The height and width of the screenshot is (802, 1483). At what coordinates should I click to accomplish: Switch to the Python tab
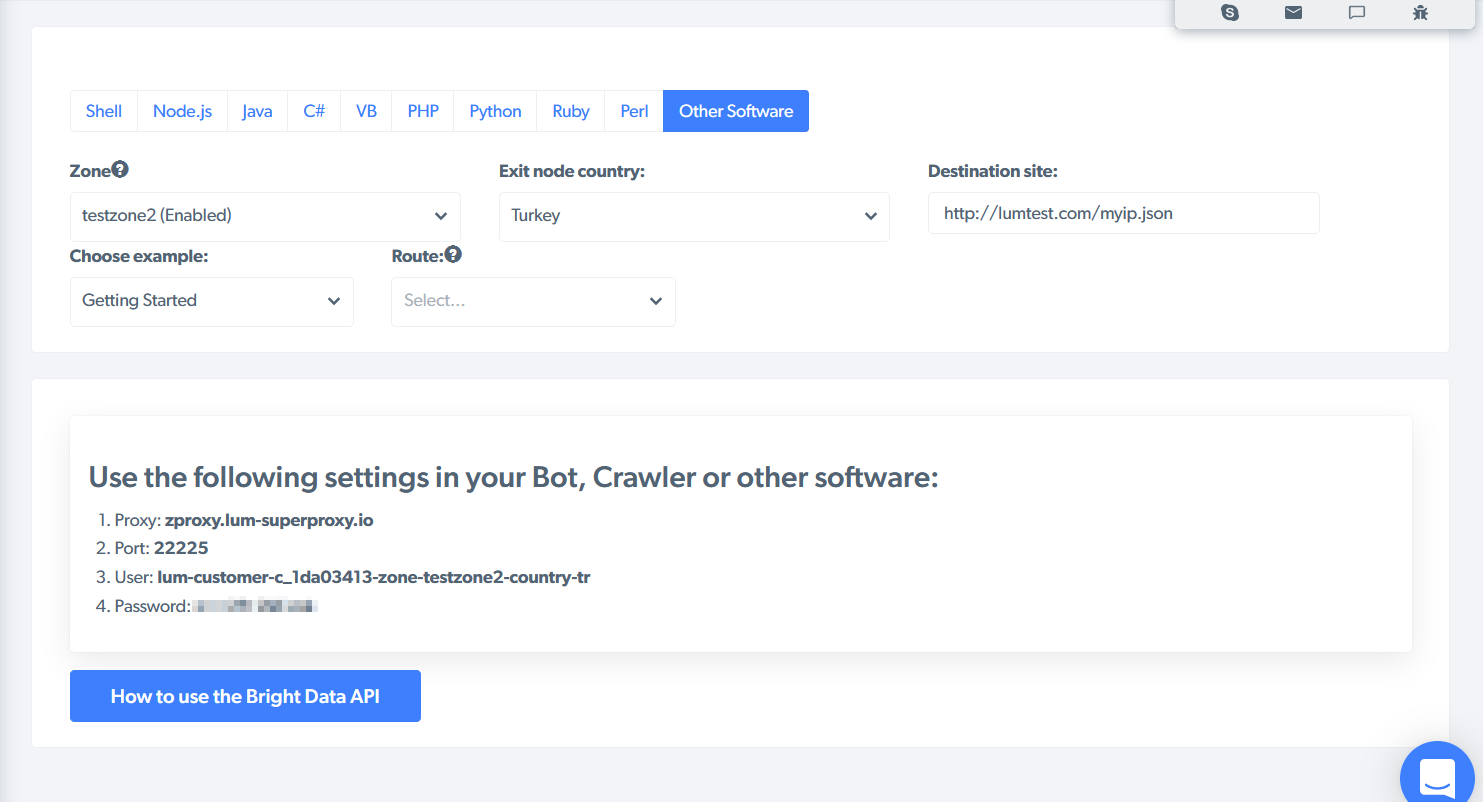pyautogui.click(x=495, y=111)
